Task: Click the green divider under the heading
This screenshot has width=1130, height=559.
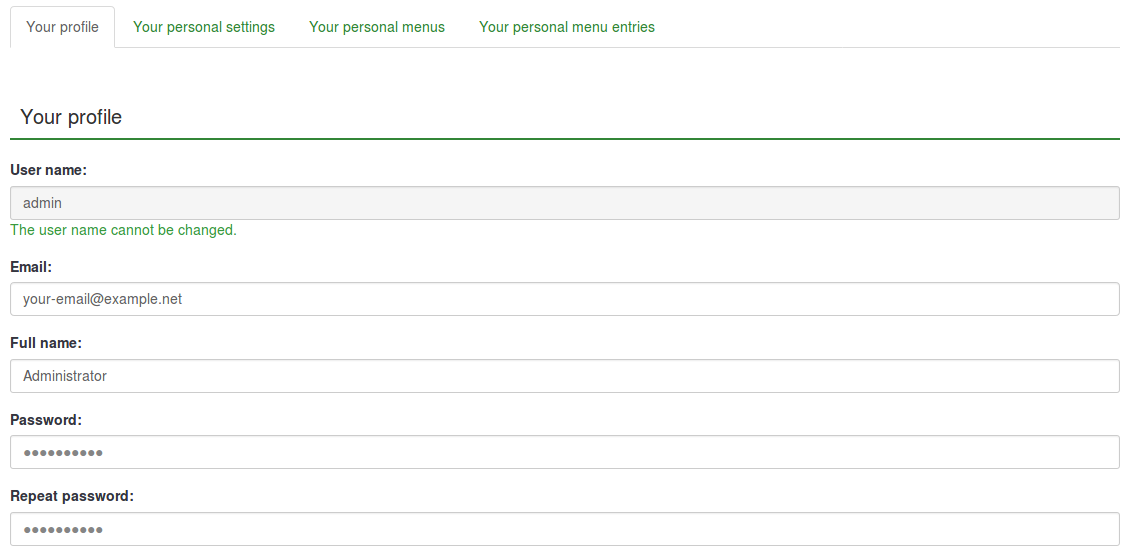Action: 564,139
